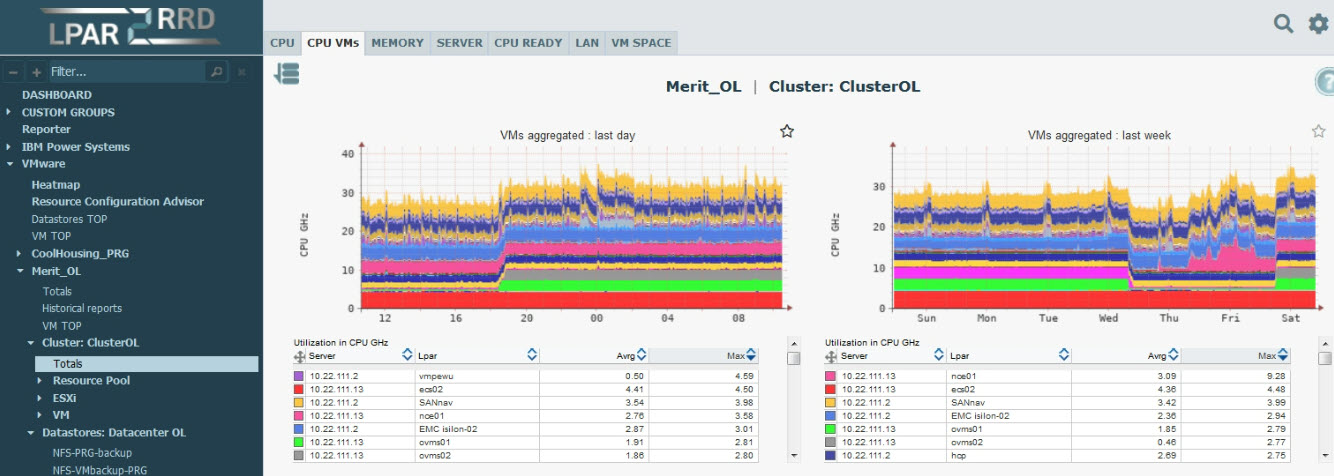Click in the sidebar Filter input field

pyautogui.click(x=125, y=72)
